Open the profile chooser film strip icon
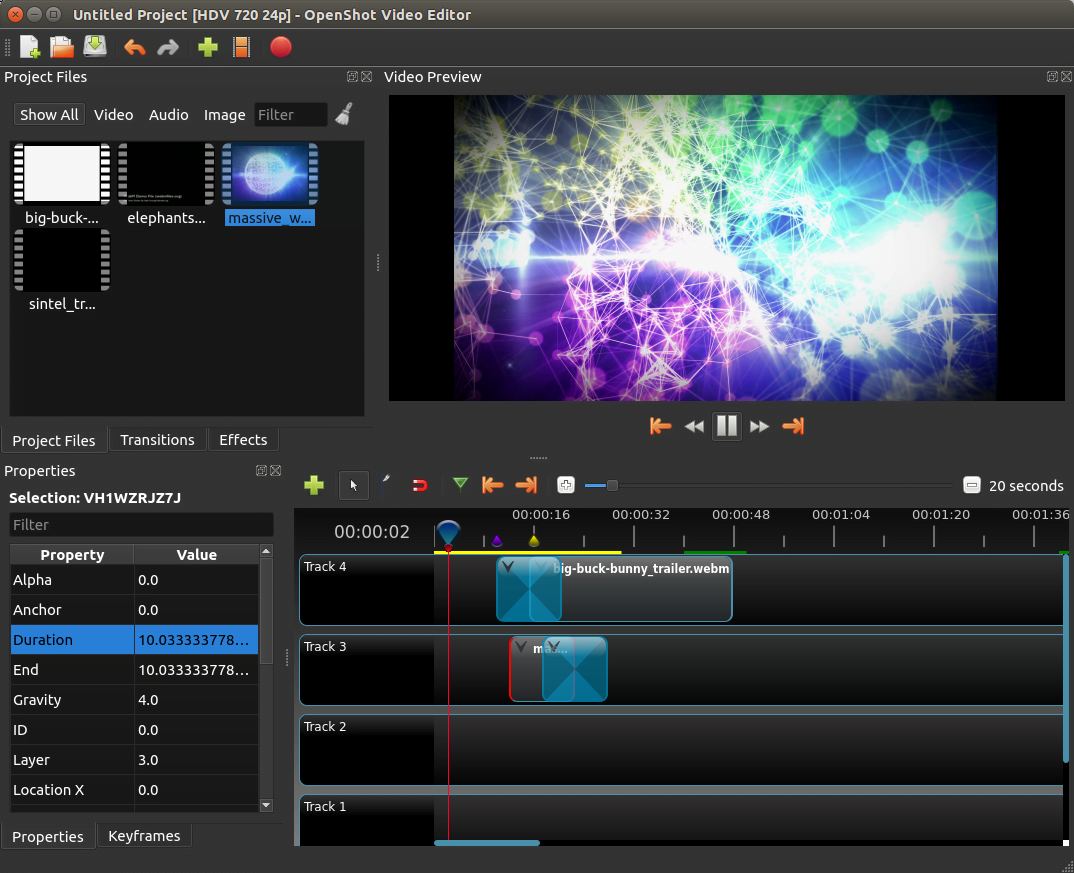1074x873 pixels. tap(241, 47)
